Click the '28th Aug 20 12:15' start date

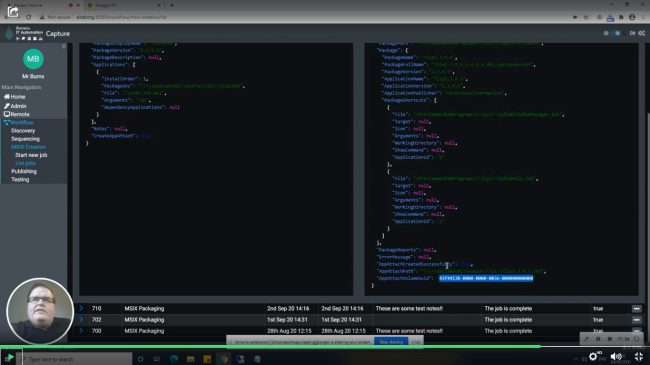[289, 331]
